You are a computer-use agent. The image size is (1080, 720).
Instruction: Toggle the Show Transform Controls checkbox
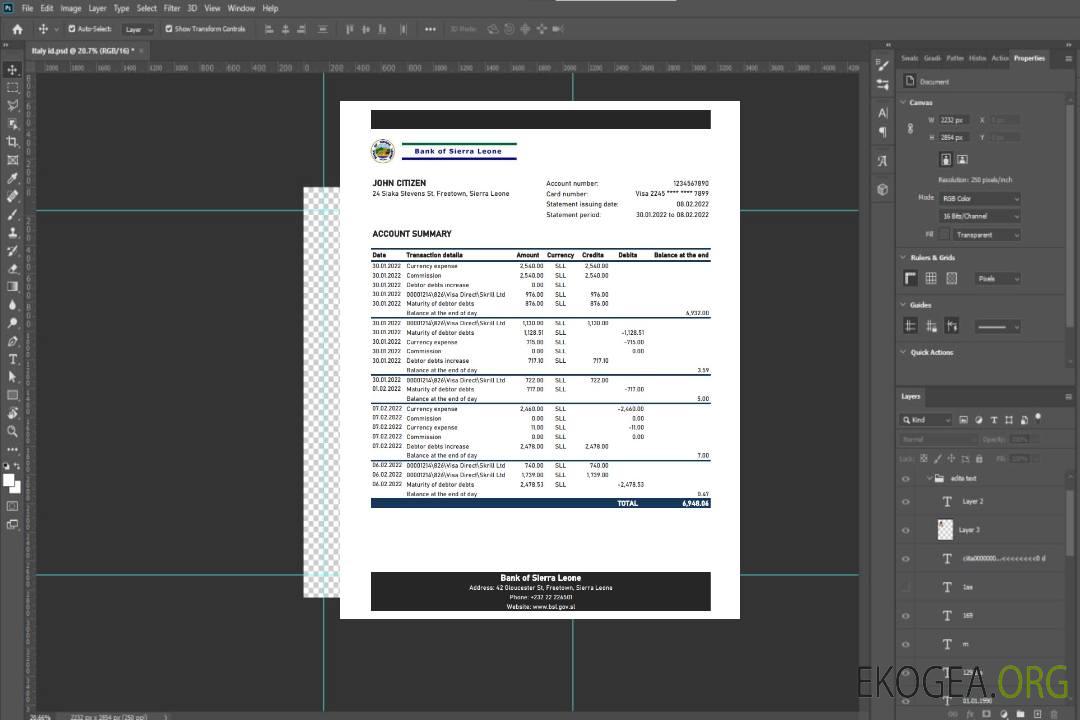click(169, 29)
